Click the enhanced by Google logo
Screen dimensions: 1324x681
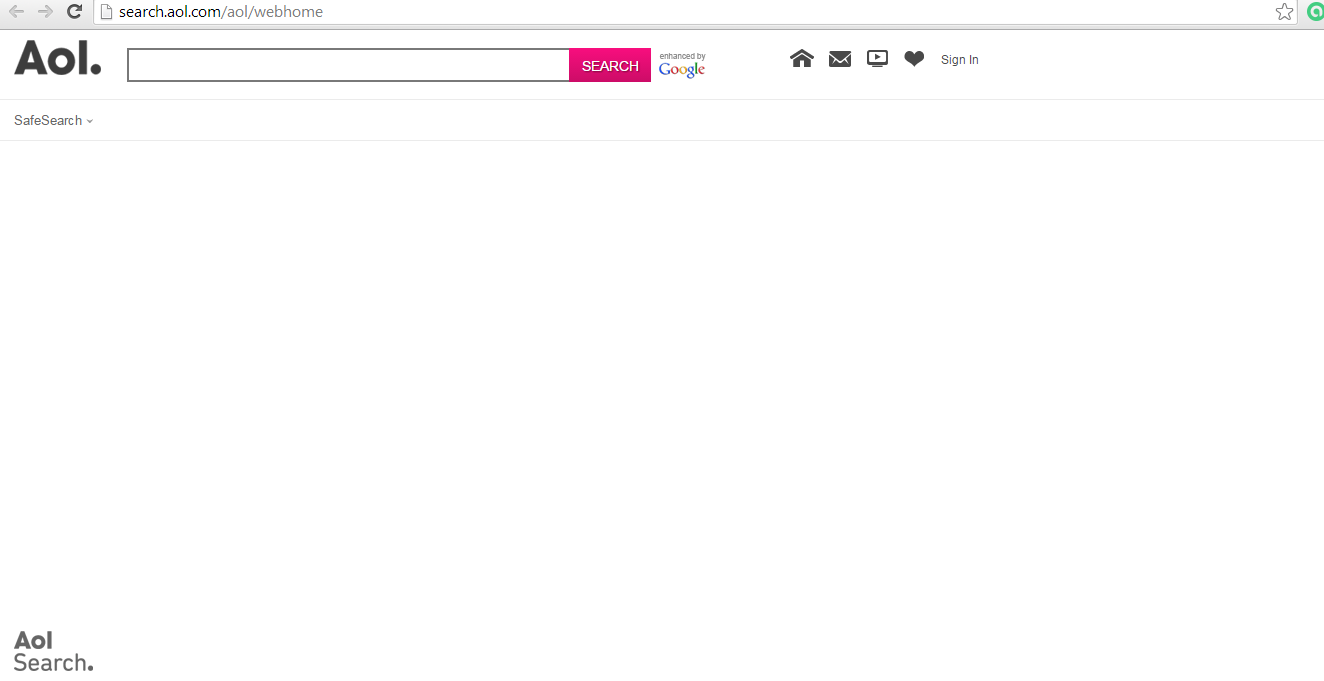click(682, 65)
